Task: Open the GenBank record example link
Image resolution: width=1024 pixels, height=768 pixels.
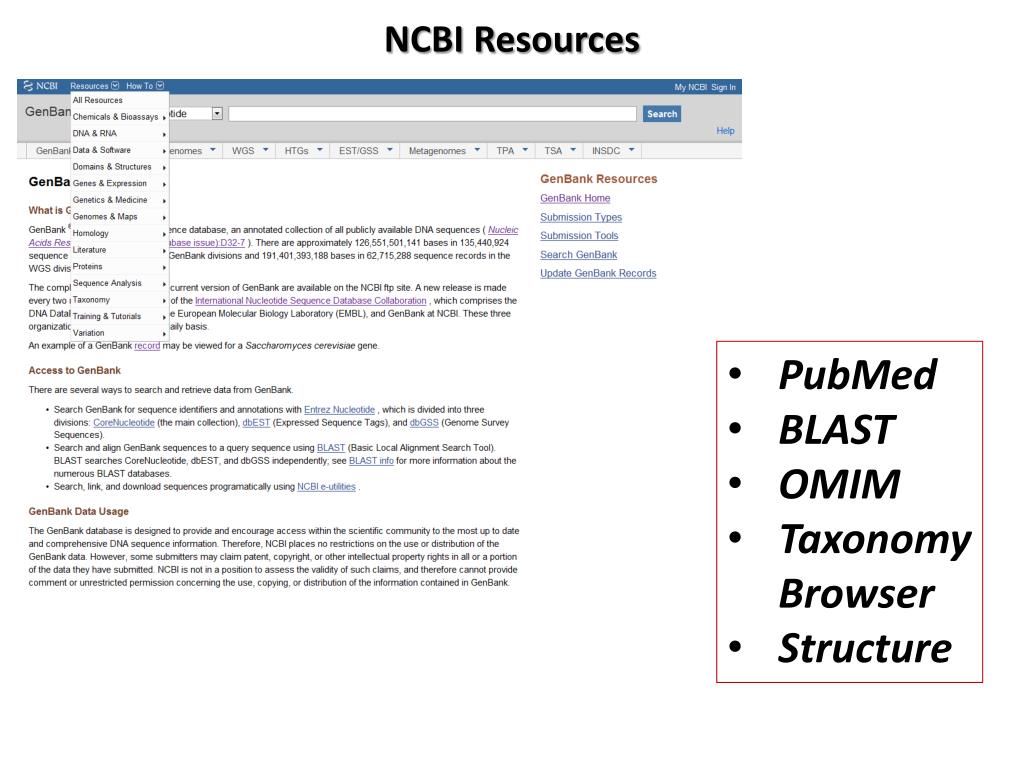Action: pos(147,345)
